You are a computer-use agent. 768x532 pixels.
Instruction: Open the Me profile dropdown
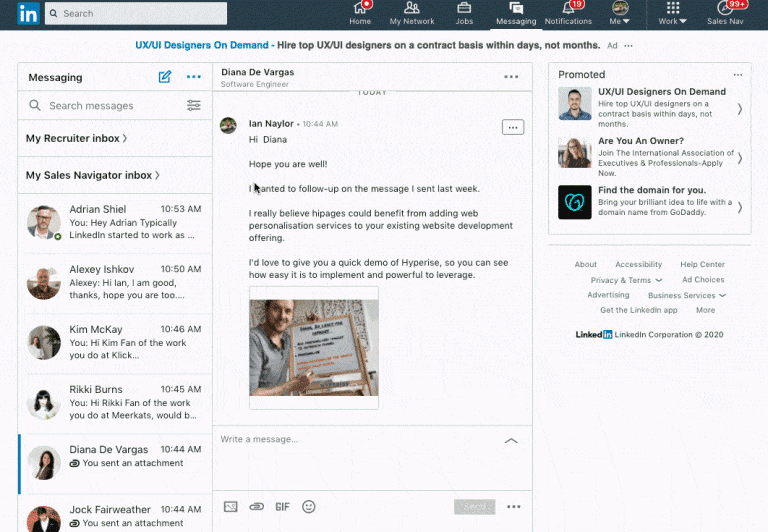(x=620, y=14)
